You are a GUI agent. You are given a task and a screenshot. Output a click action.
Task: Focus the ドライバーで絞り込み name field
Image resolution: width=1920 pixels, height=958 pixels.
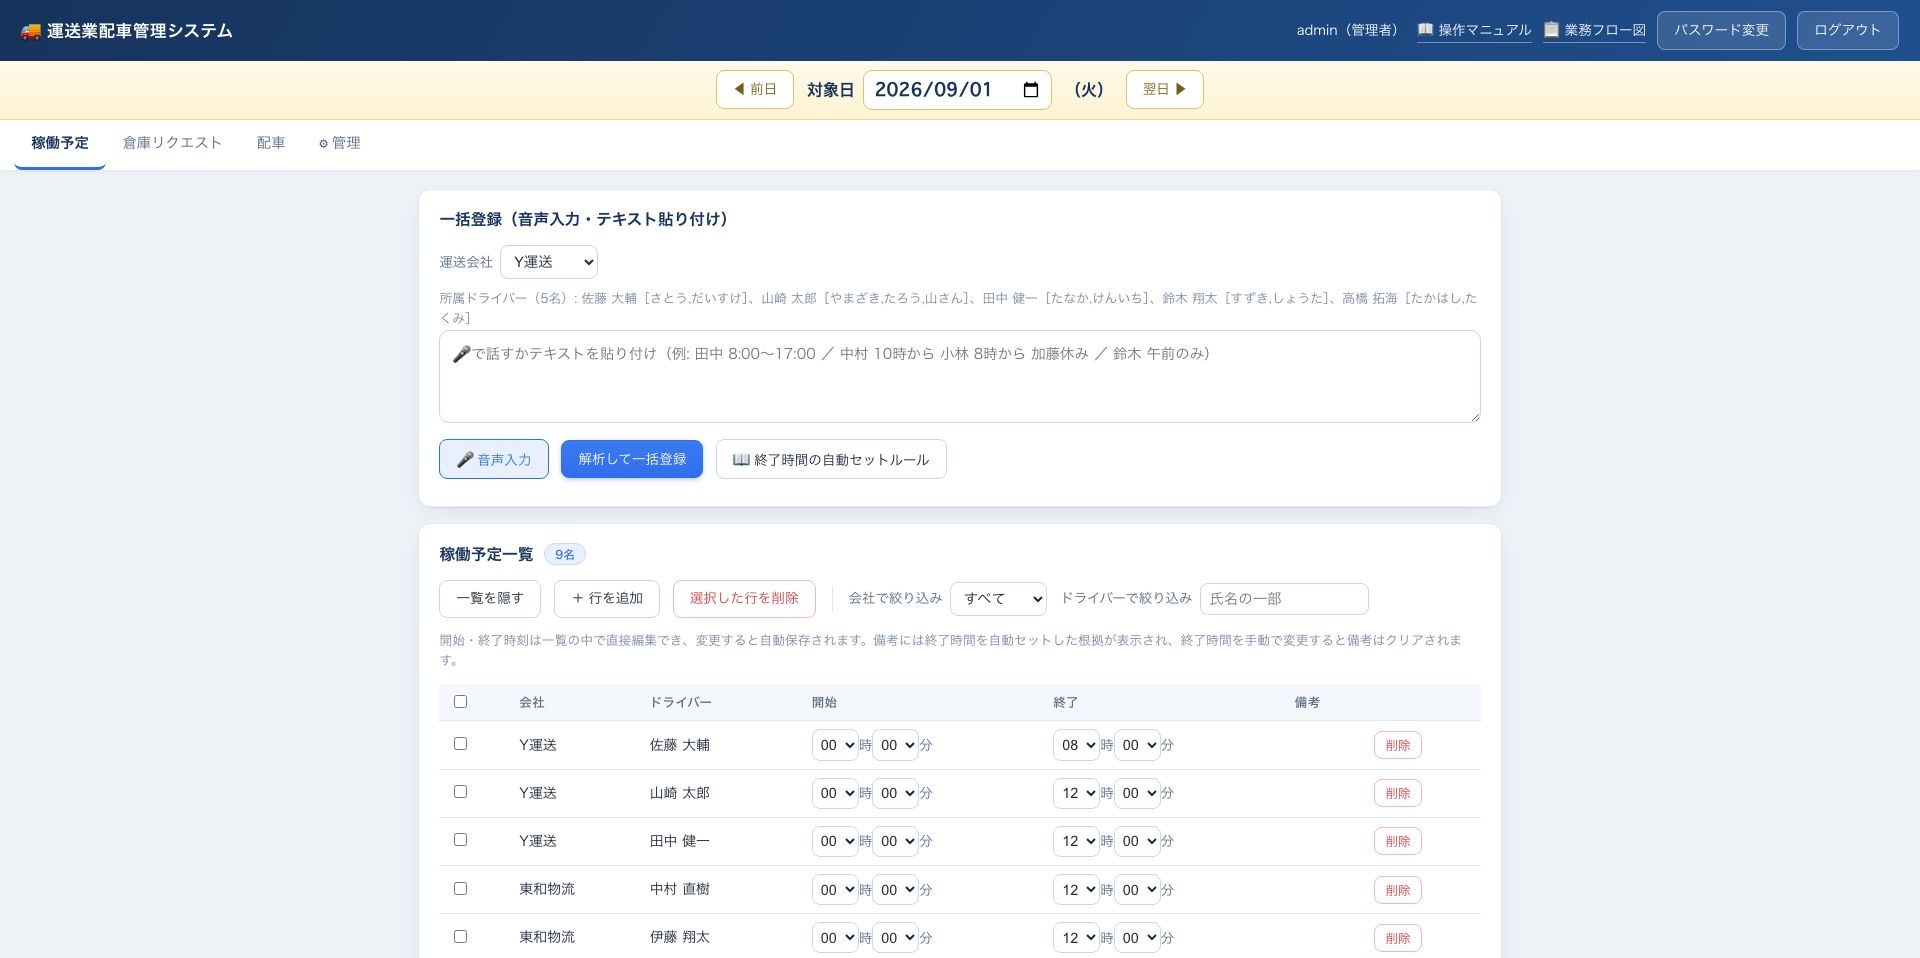(x=1284, y=598)
